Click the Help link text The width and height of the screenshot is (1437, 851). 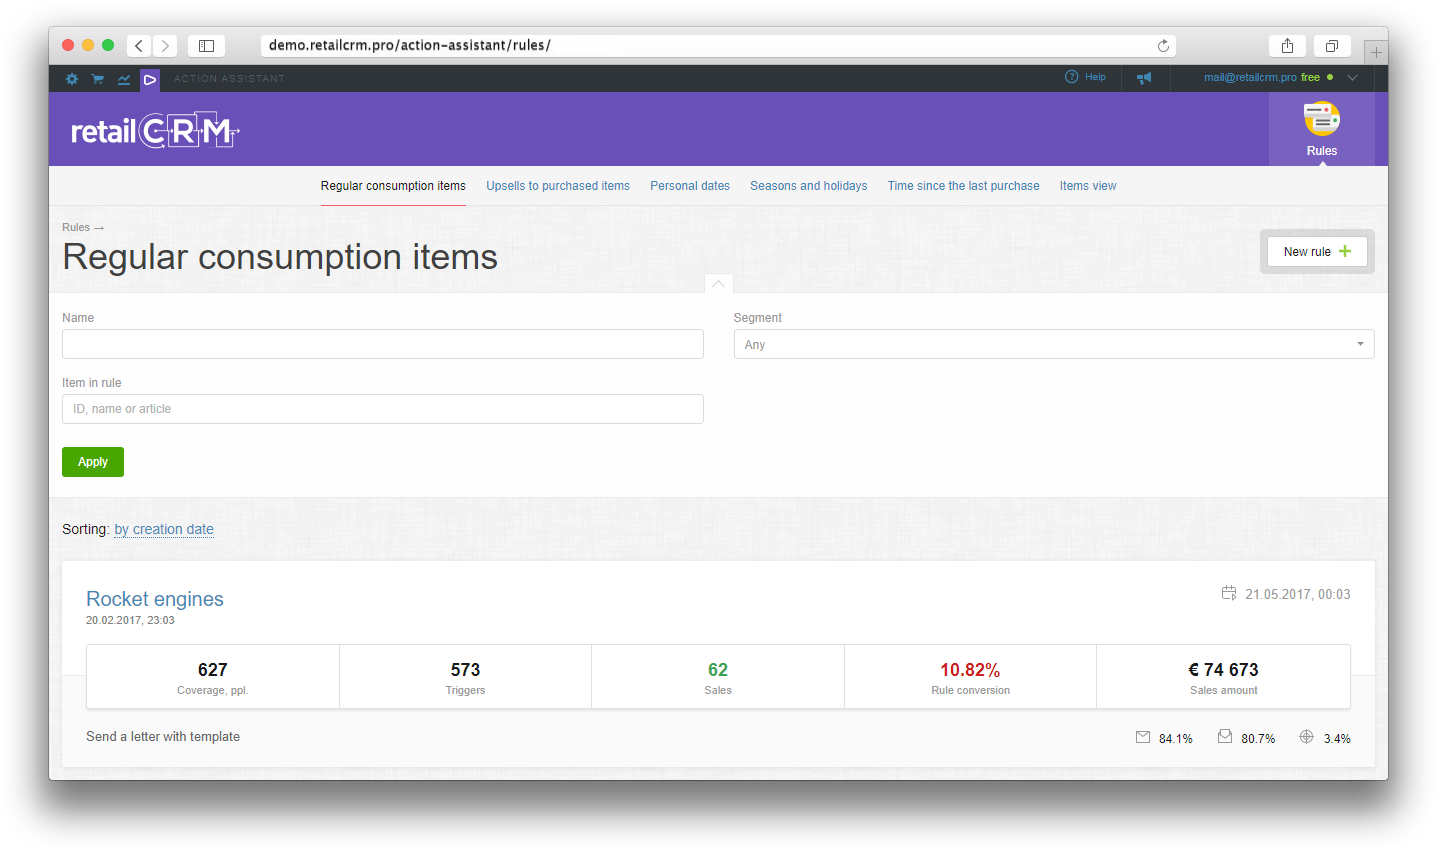(x=1095, y=77)
